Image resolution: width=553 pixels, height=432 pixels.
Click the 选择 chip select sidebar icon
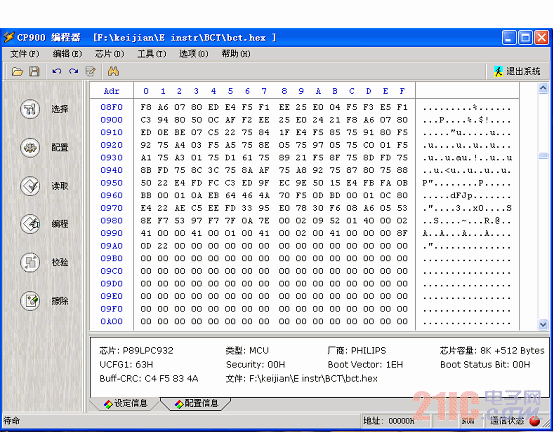pyautogui.click(x=30, y=109)
